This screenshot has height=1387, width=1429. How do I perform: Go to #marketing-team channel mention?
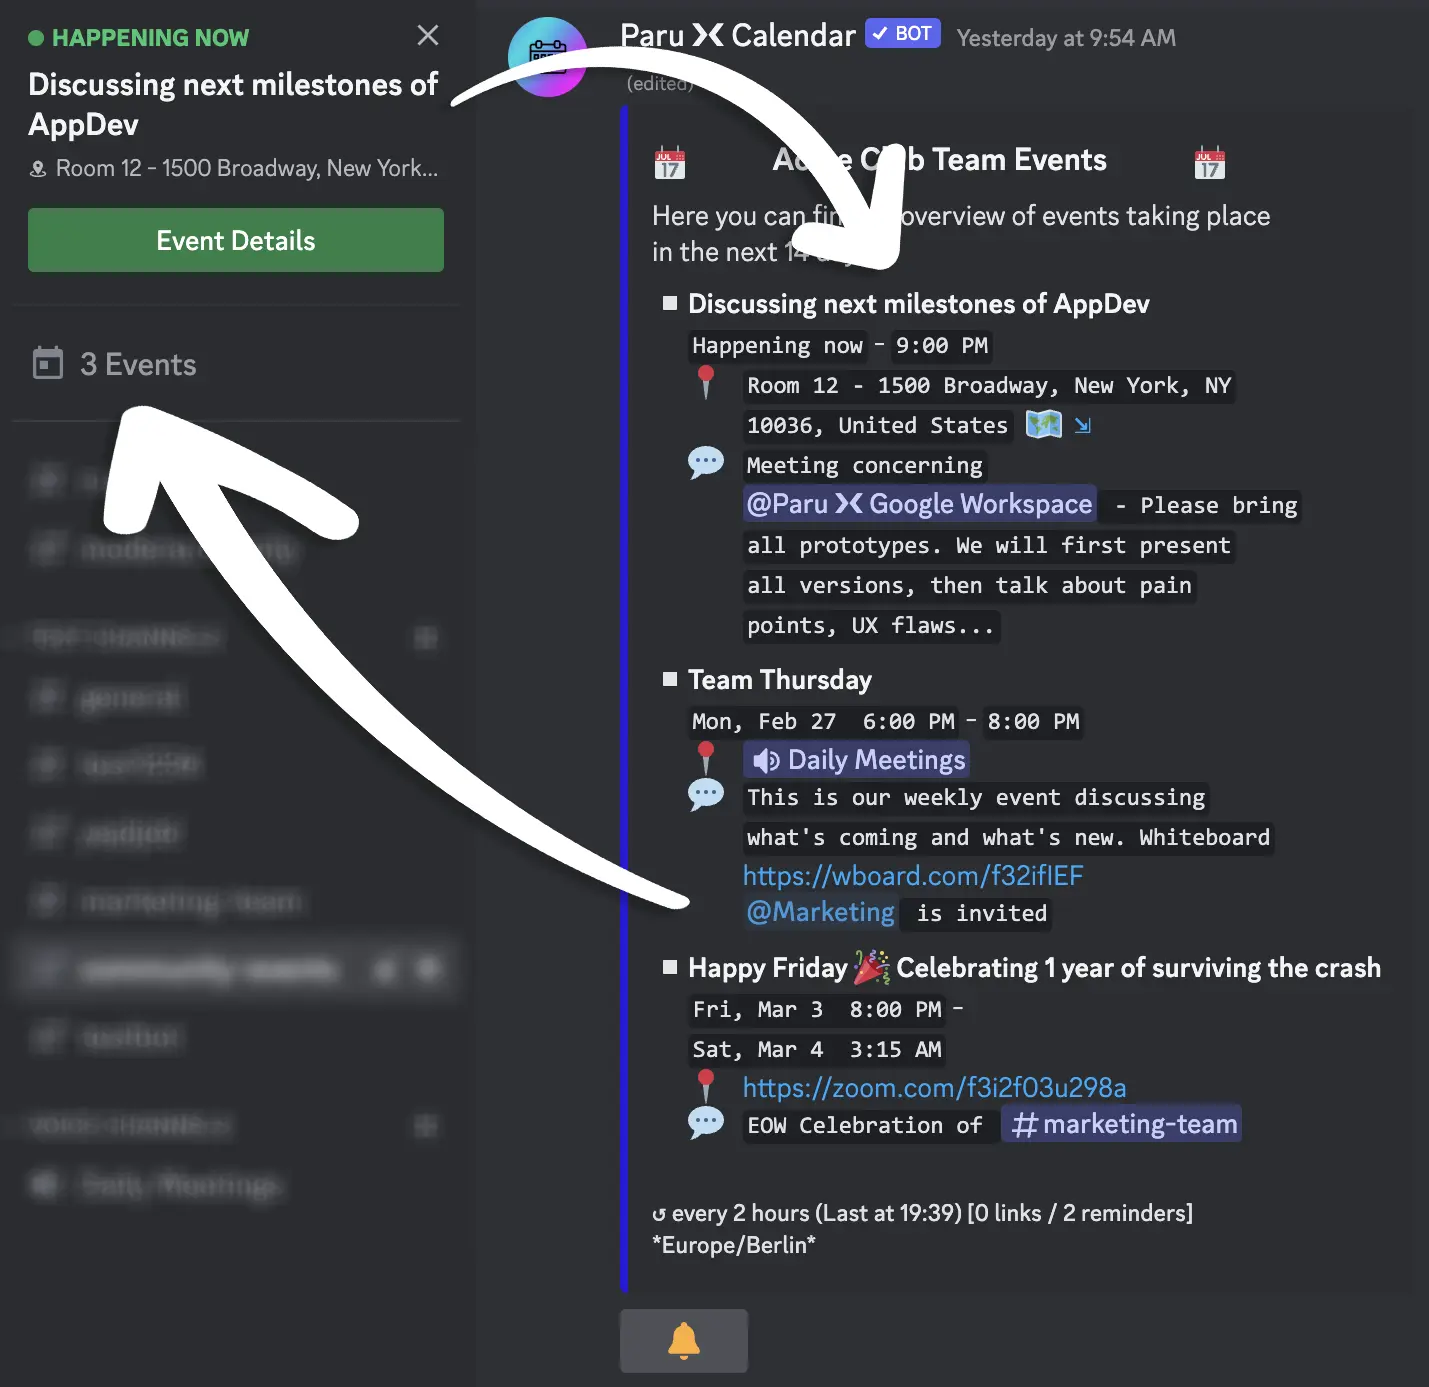point(1122,1124)
